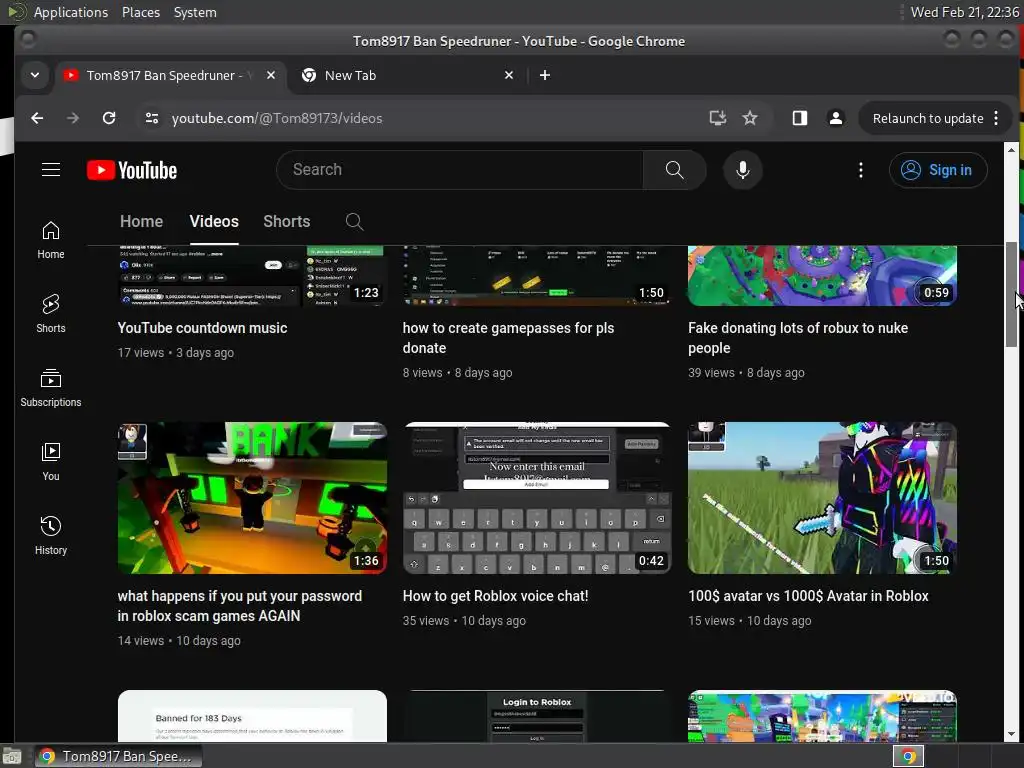Open the YouTube hamburger guide menu
The image size is (1024, 768).
pyautogui.click(x=51, y=170)
